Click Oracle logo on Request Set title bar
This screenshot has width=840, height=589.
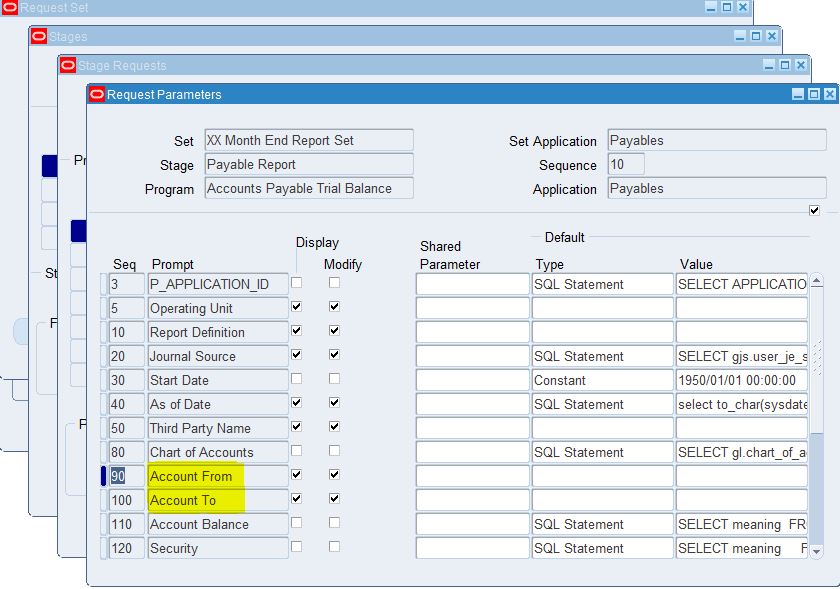coord(9,7)
